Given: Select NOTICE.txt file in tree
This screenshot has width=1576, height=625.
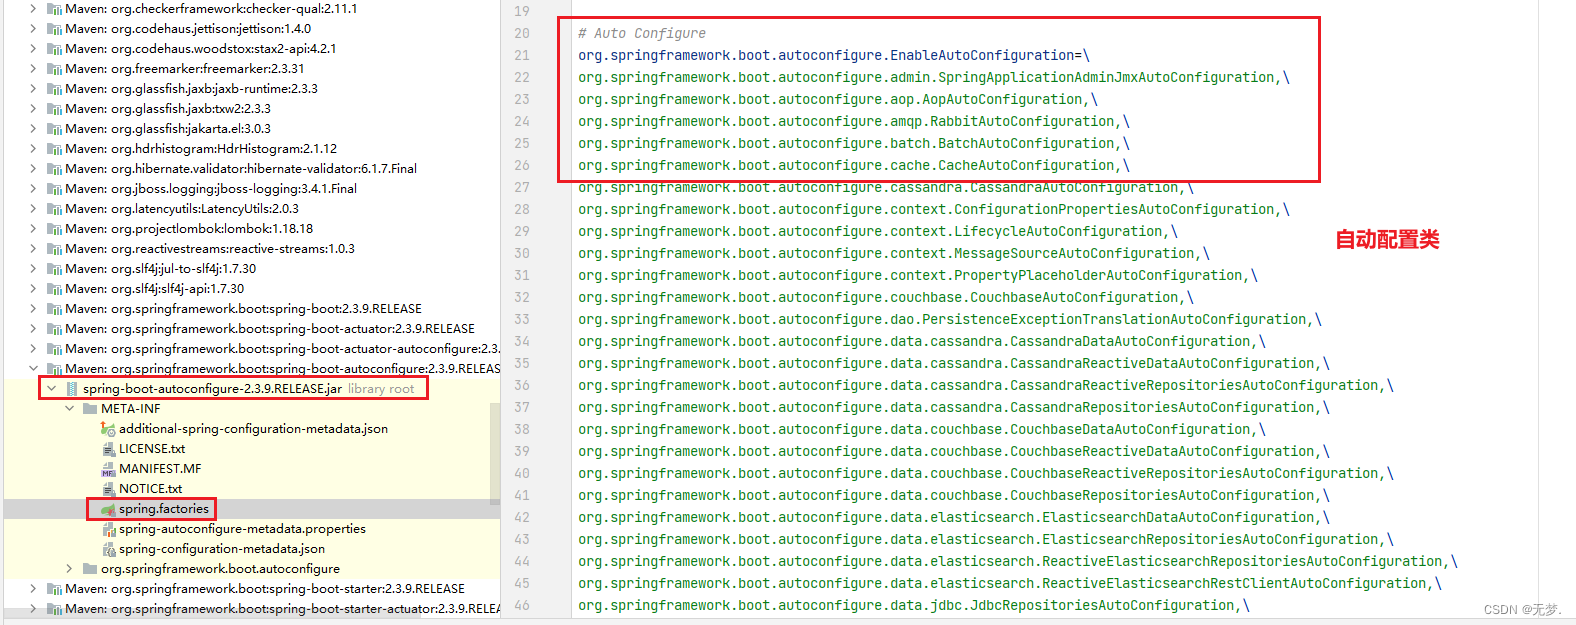Looking at the screenshot, I should (150, 488).
